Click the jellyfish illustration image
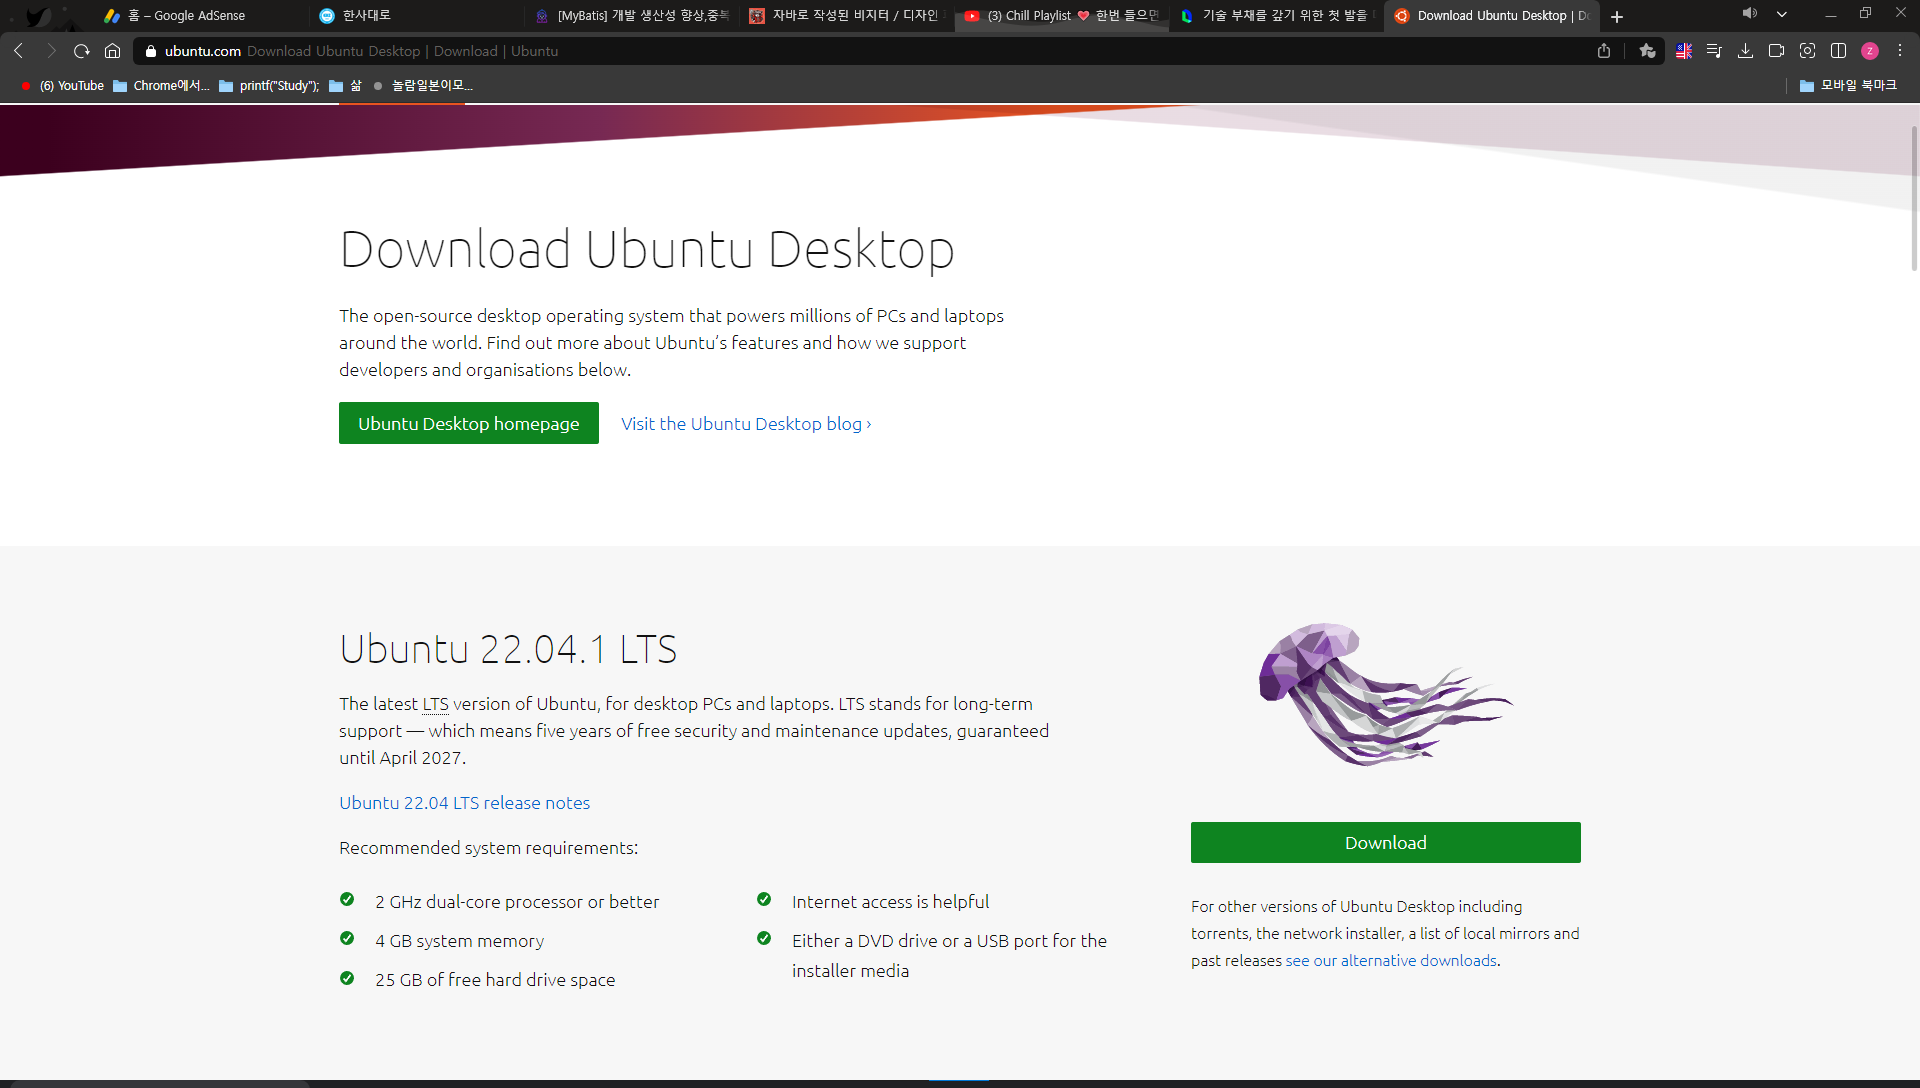The height and width of the screenshot is (1088, 1920). coord(1386,695)
